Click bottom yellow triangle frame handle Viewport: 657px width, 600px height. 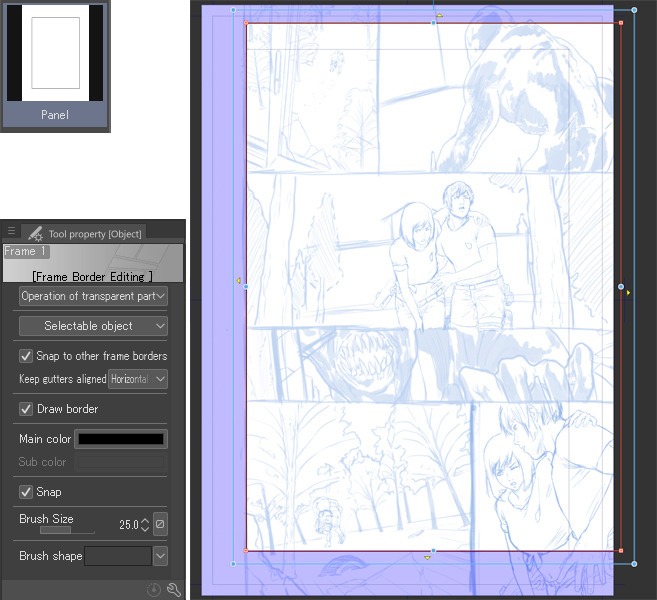tap(427, 558)
